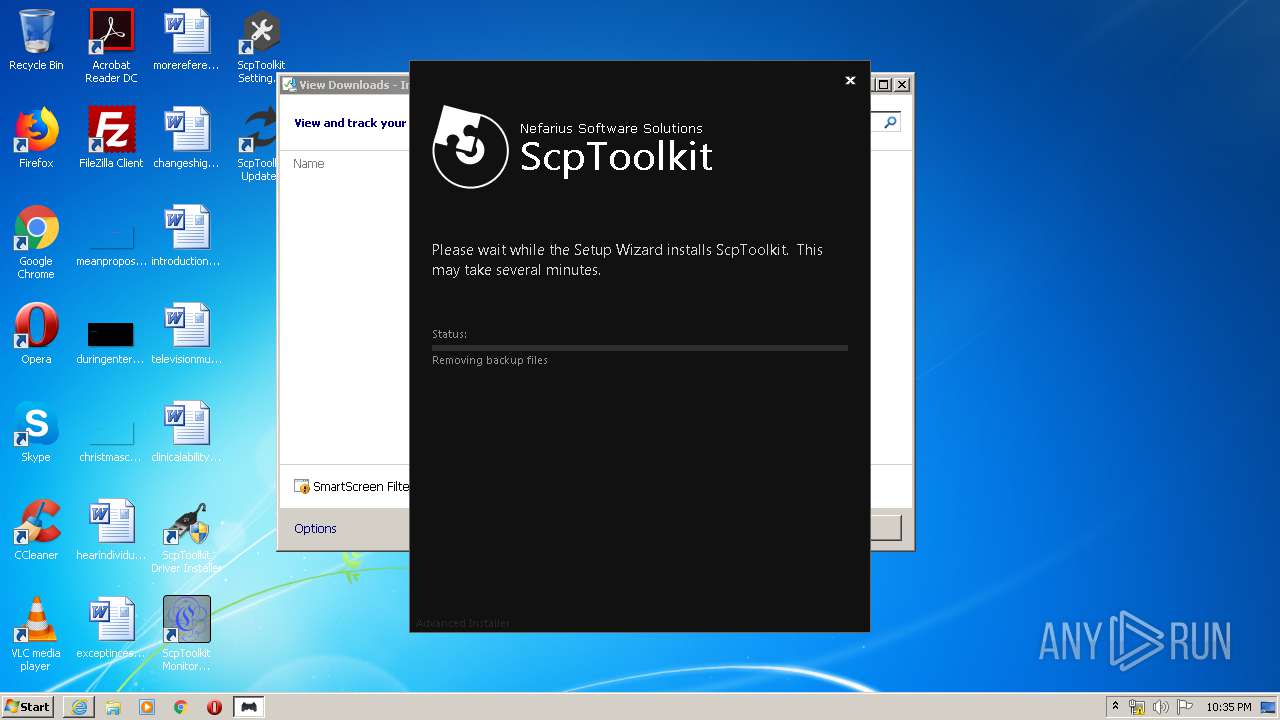Click the installation progress bar

(x=640, y=348)
